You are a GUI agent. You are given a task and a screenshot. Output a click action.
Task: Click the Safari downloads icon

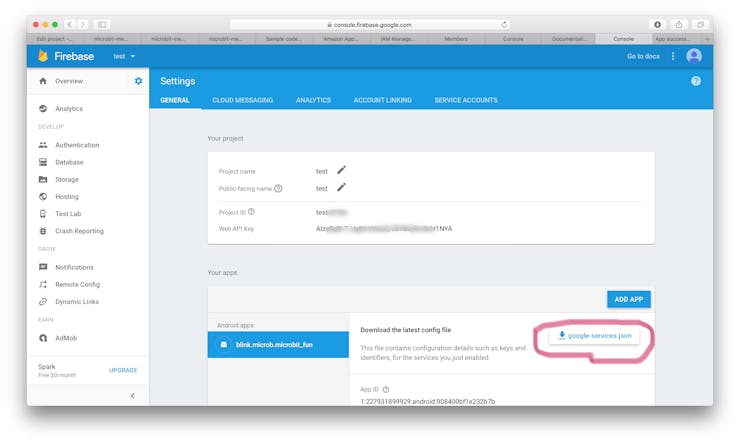(x=657, y=25)
